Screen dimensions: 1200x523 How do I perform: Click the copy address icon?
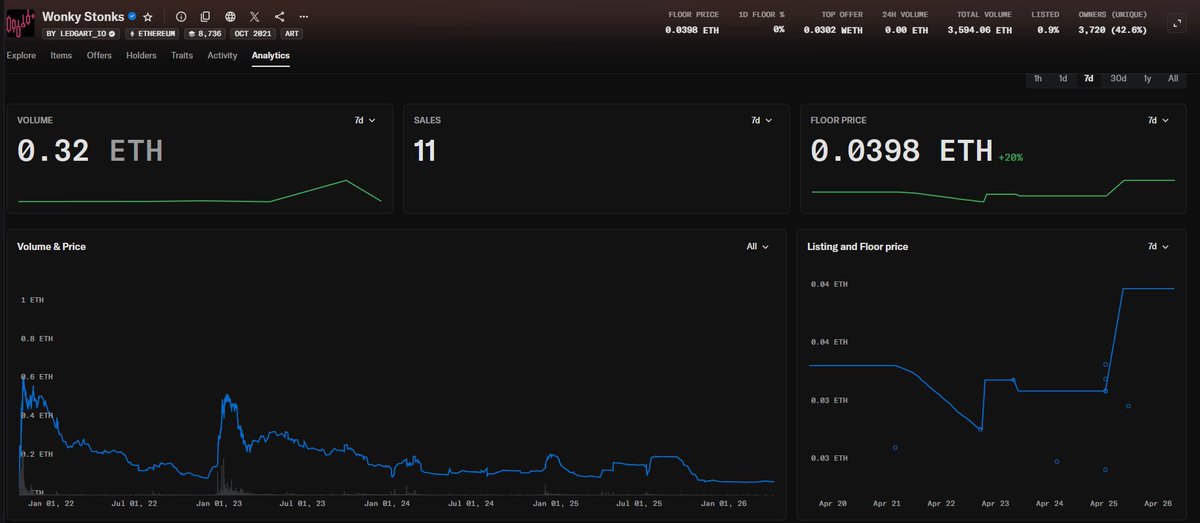coord(205,17)
